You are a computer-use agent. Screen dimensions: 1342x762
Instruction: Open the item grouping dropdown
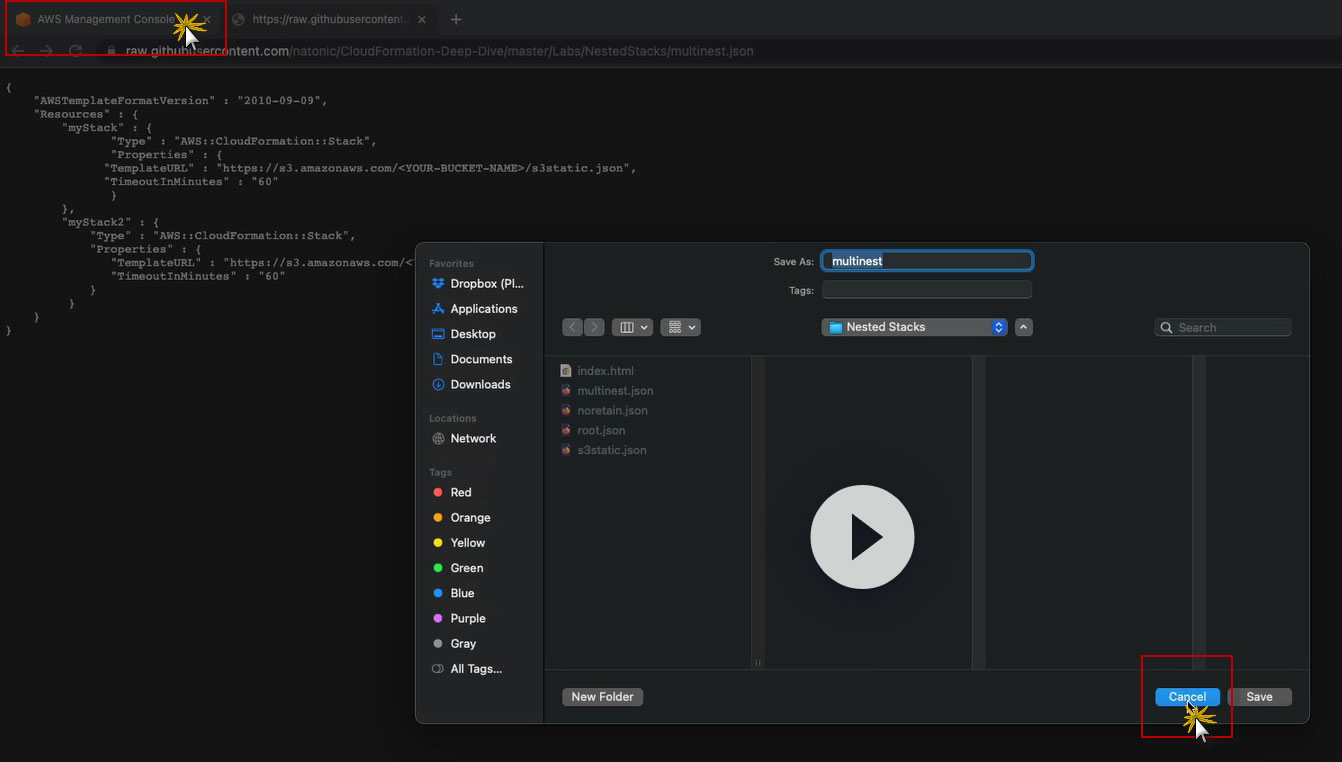click(x=680, y=327)
